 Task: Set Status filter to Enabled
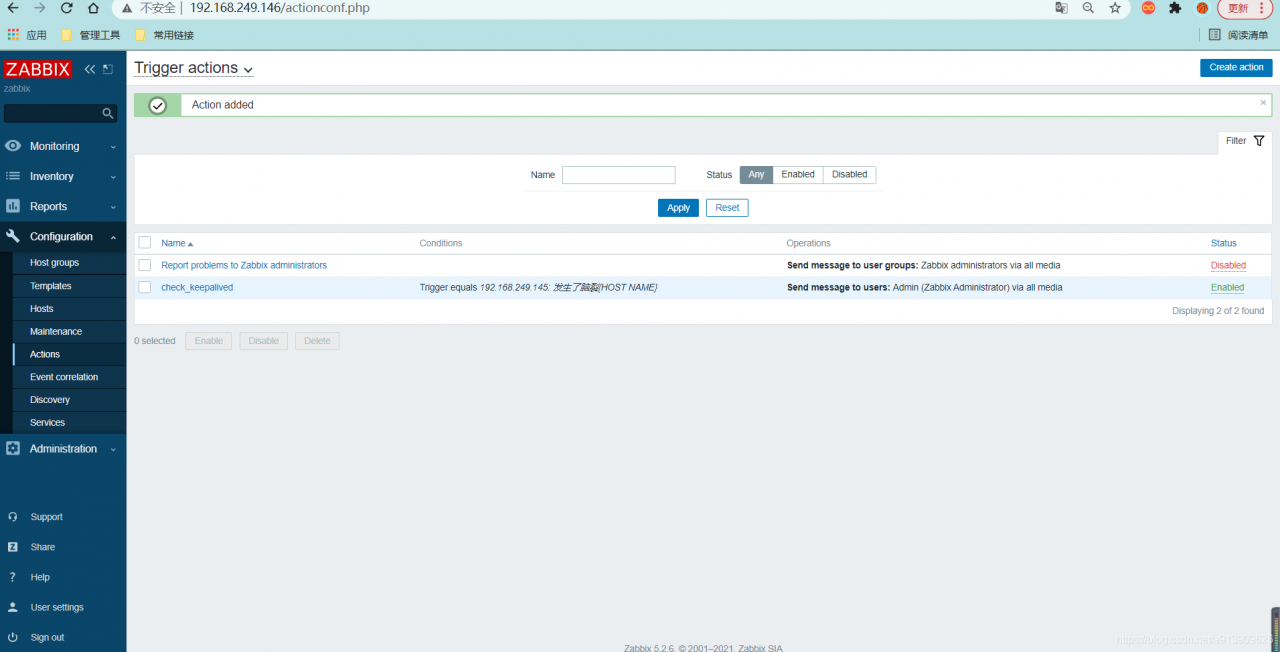tap(798, 175)
